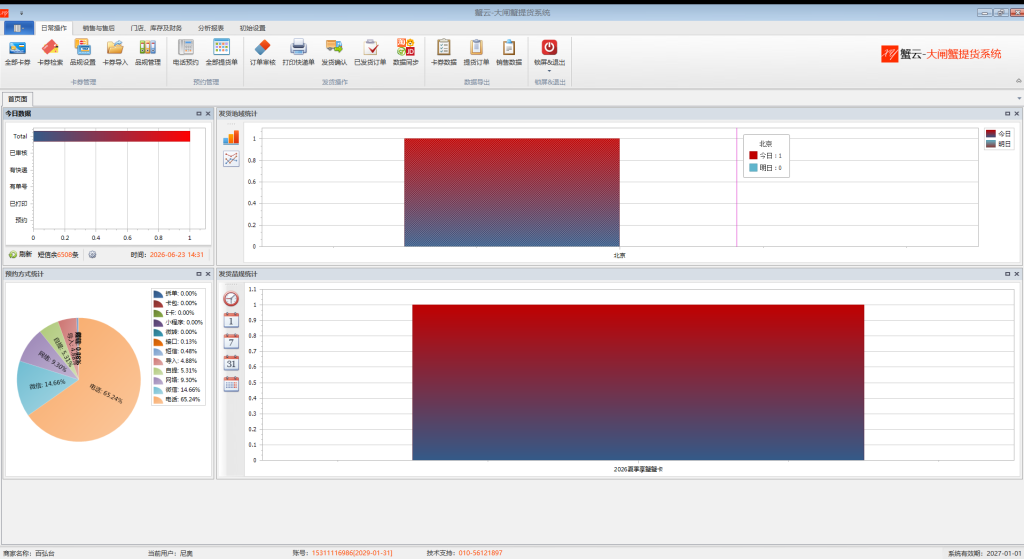Screen dimensions: 1024x559
Task: Open the 分析报表 ribbon tab
Action: pos(211,28)
